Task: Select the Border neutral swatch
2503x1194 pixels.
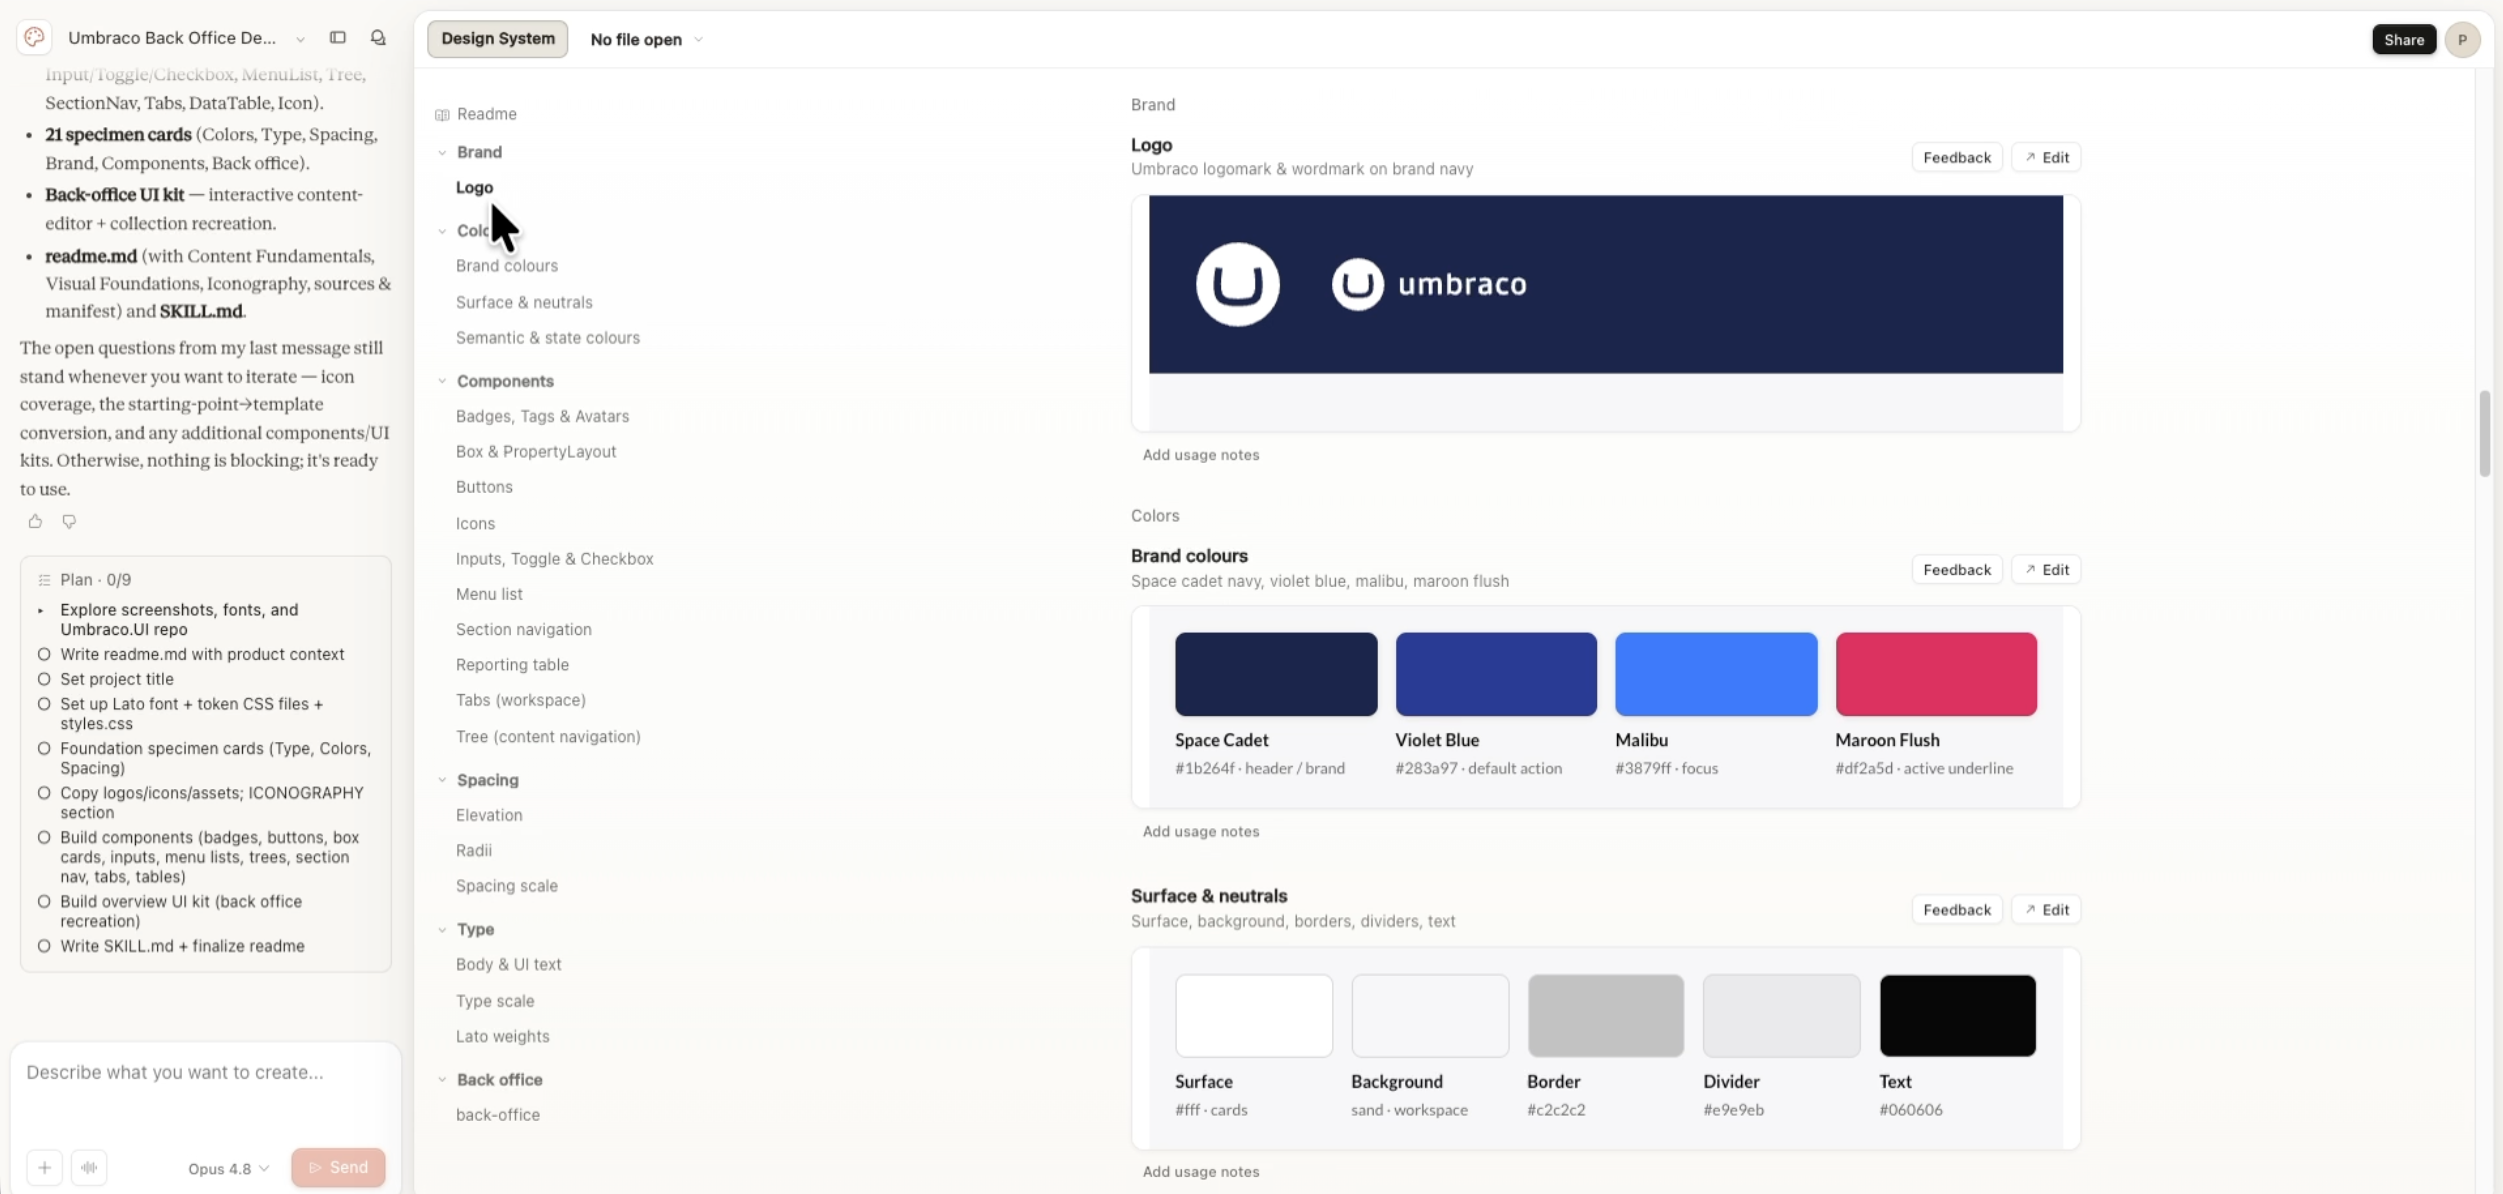Action: click(x=1605, y=1016)
